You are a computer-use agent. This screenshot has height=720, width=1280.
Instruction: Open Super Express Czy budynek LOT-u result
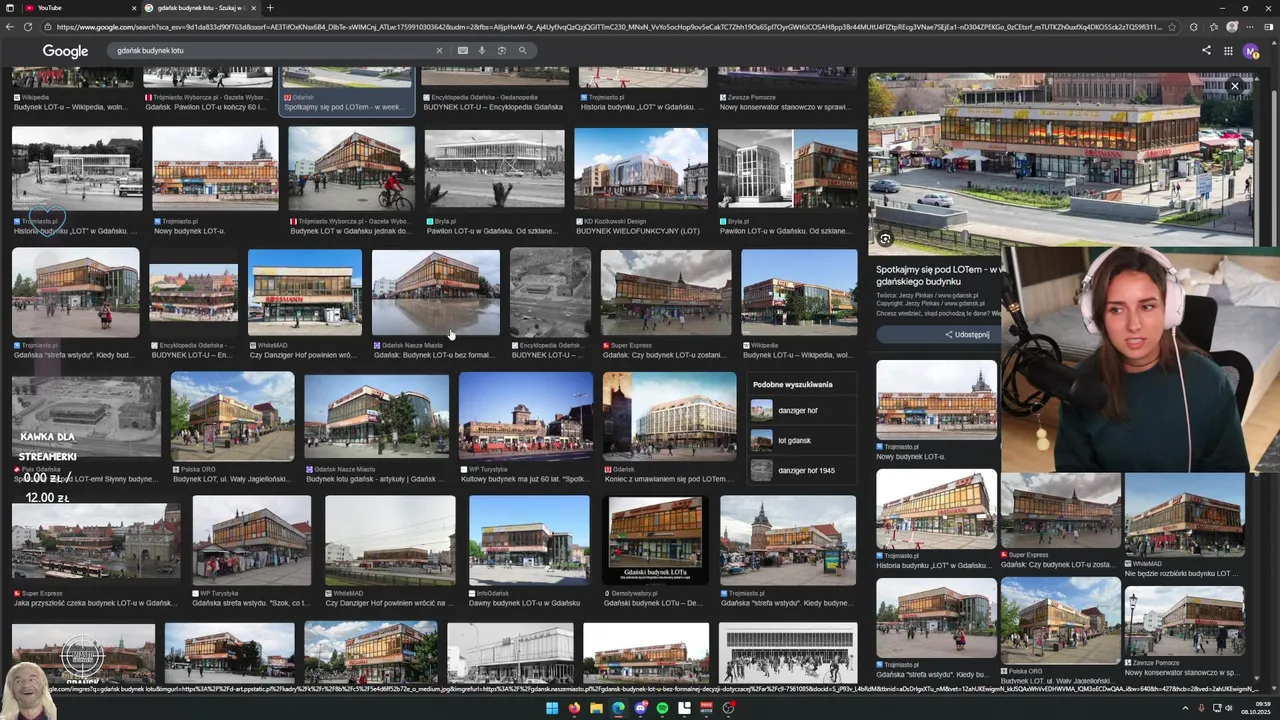[667, 292]
